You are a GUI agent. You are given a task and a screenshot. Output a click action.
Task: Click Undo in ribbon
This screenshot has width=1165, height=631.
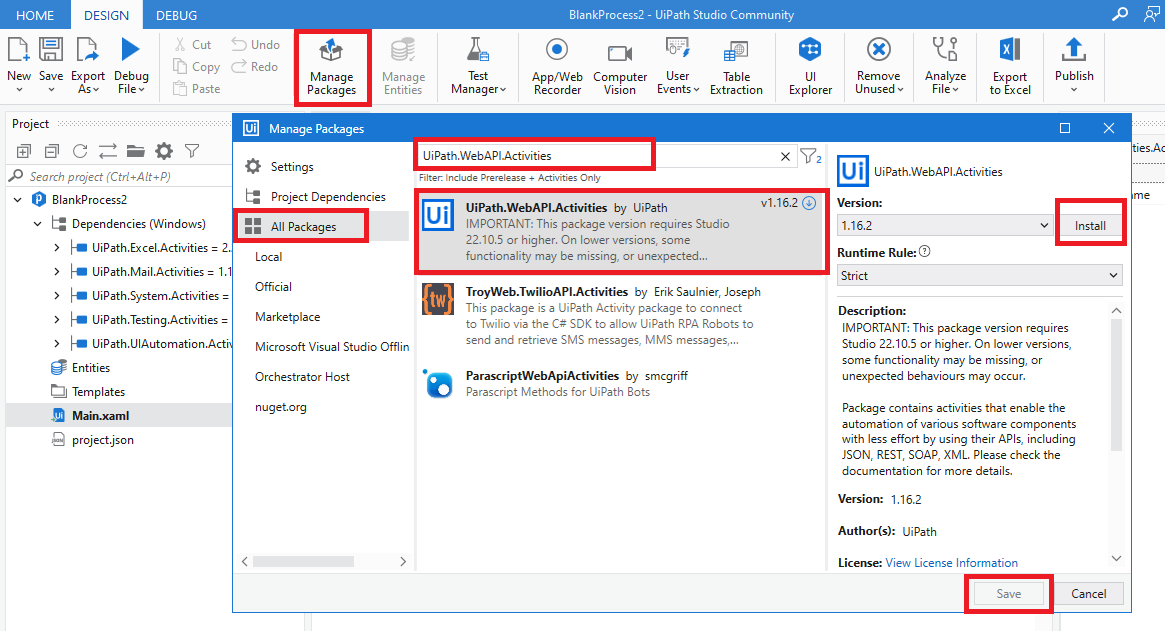[x=256, y=45]
